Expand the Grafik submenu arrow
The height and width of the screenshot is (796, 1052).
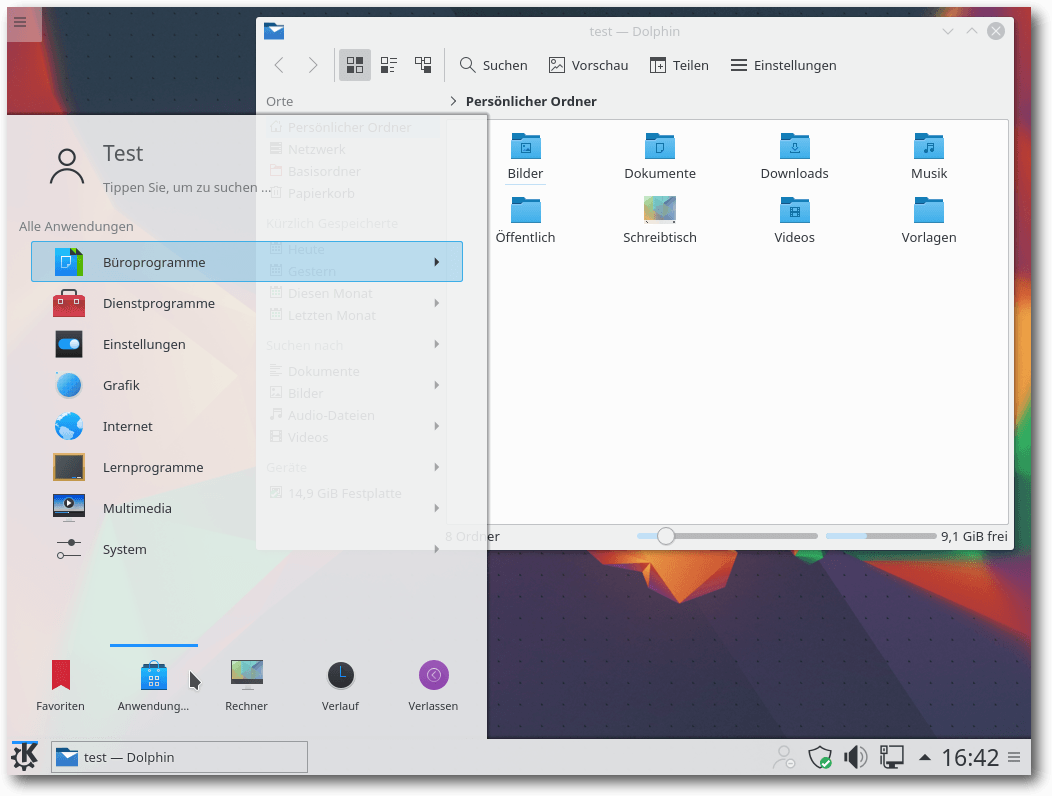[437, 385]
